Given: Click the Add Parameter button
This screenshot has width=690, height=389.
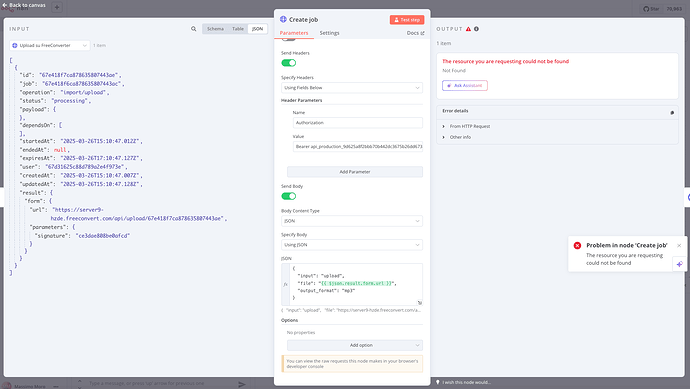Looking at the screenshot, I should [x=355, y=172].
